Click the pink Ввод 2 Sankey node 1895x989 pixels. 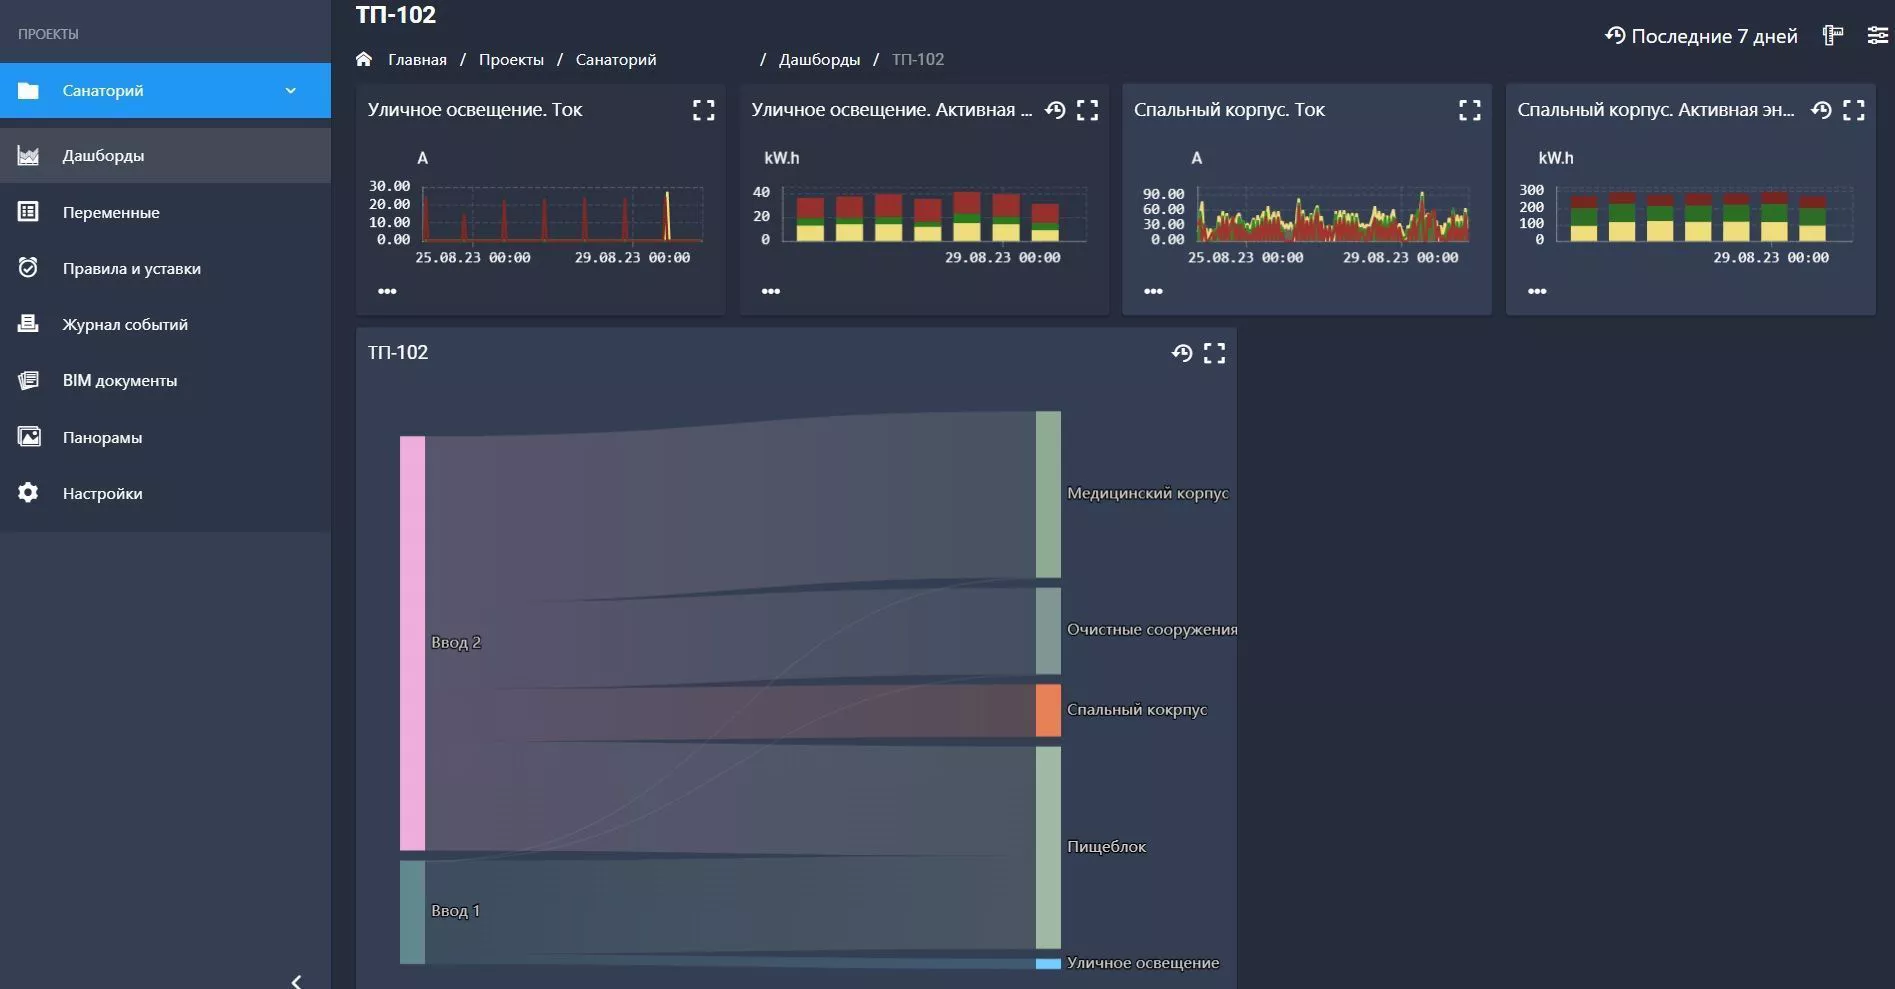pos(412,643)
